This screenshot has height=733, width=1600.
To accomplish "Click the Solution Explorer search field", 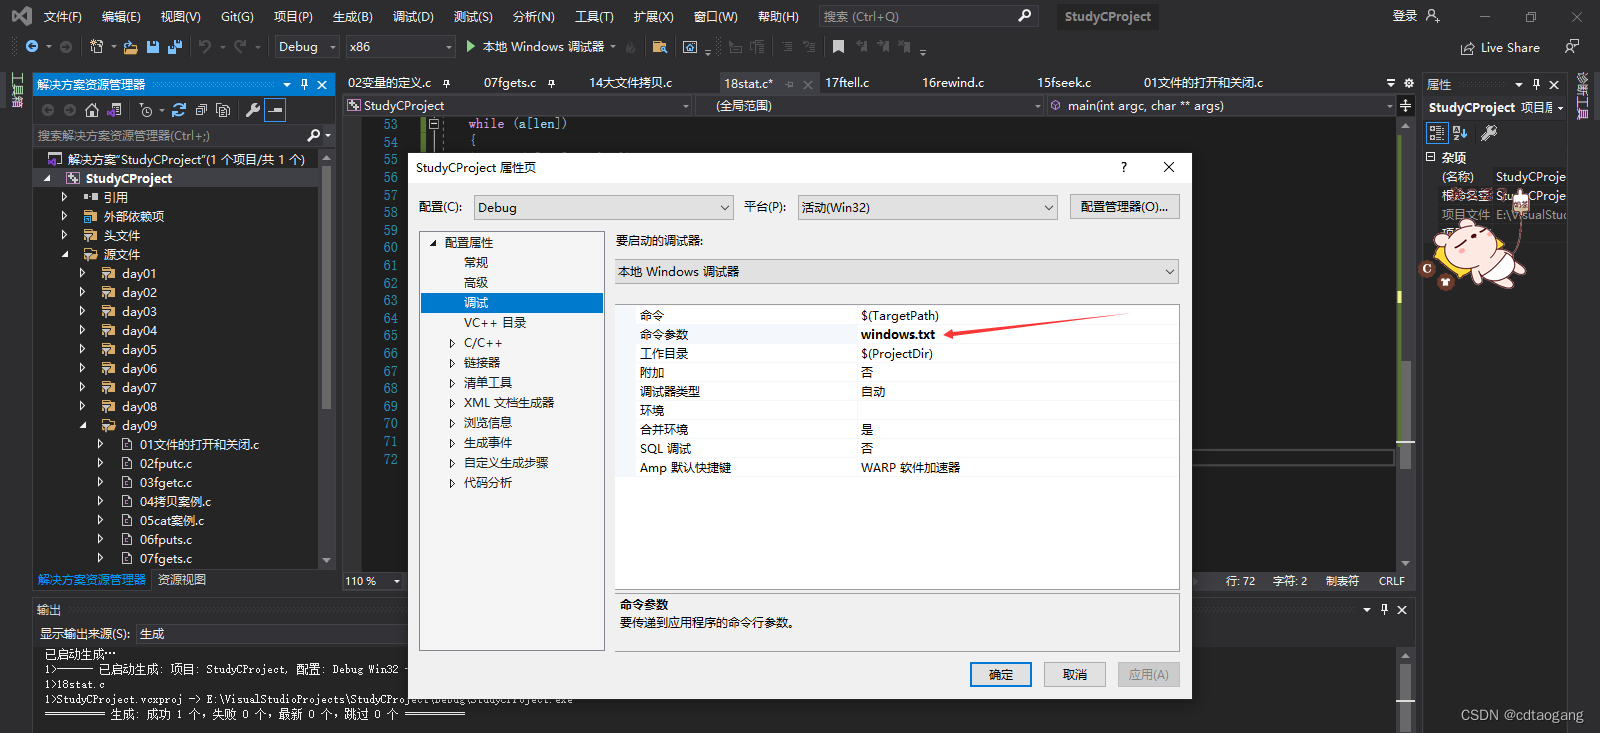I will (170, 135).
